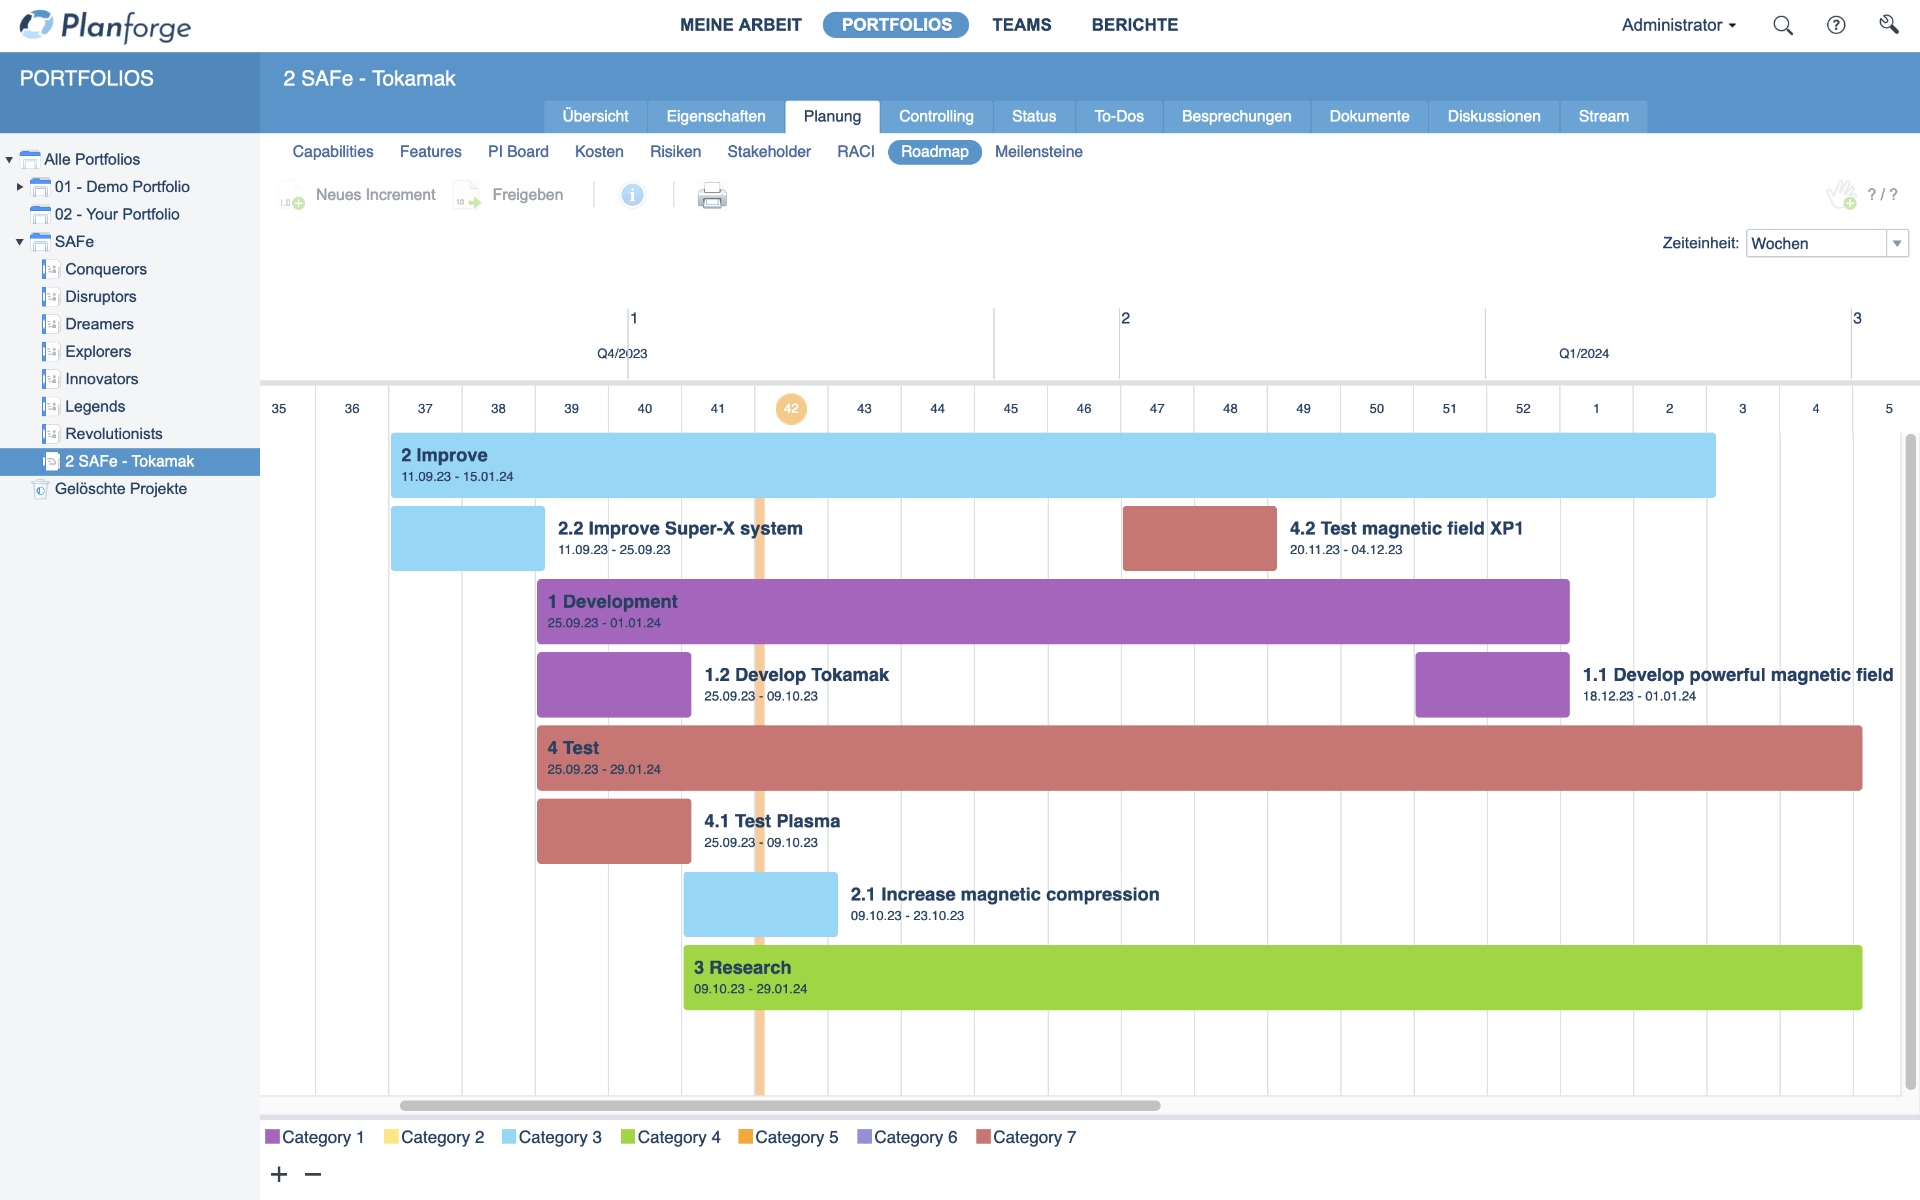Click the PORTFOLIOS menu item
1920x1200 pixels.
(897, 24)
